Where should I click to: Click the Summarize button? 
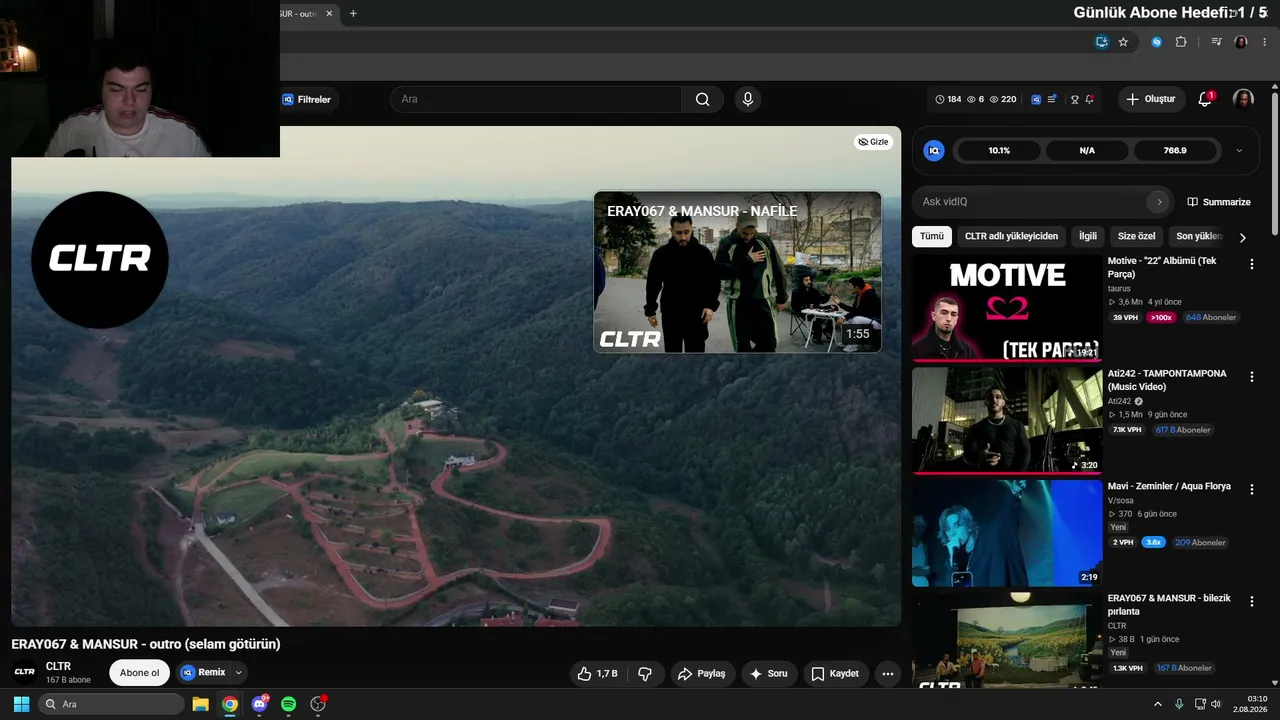point(1218,202)
